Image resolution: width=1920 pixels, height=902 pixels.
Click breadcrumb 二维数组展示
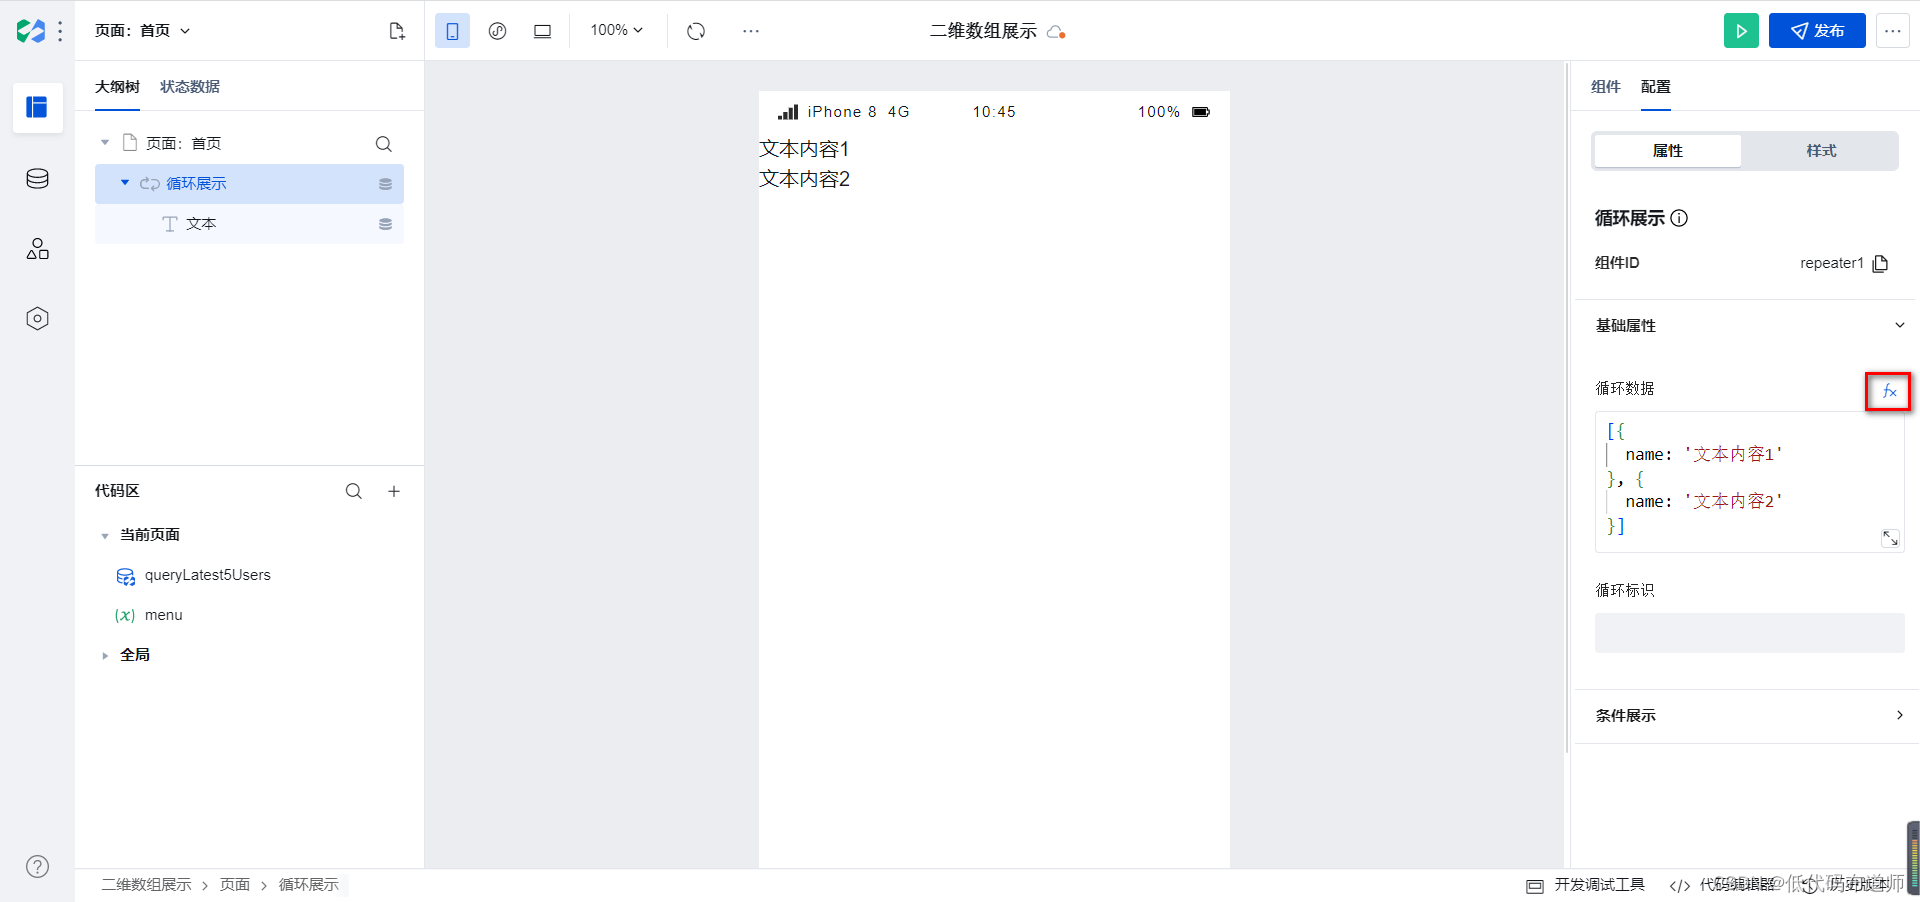tap(146, 885)
